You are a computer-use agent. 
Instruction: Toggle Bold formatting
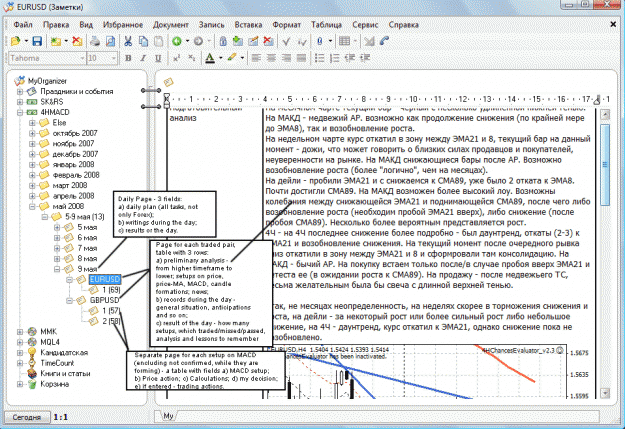pos(128,58)
